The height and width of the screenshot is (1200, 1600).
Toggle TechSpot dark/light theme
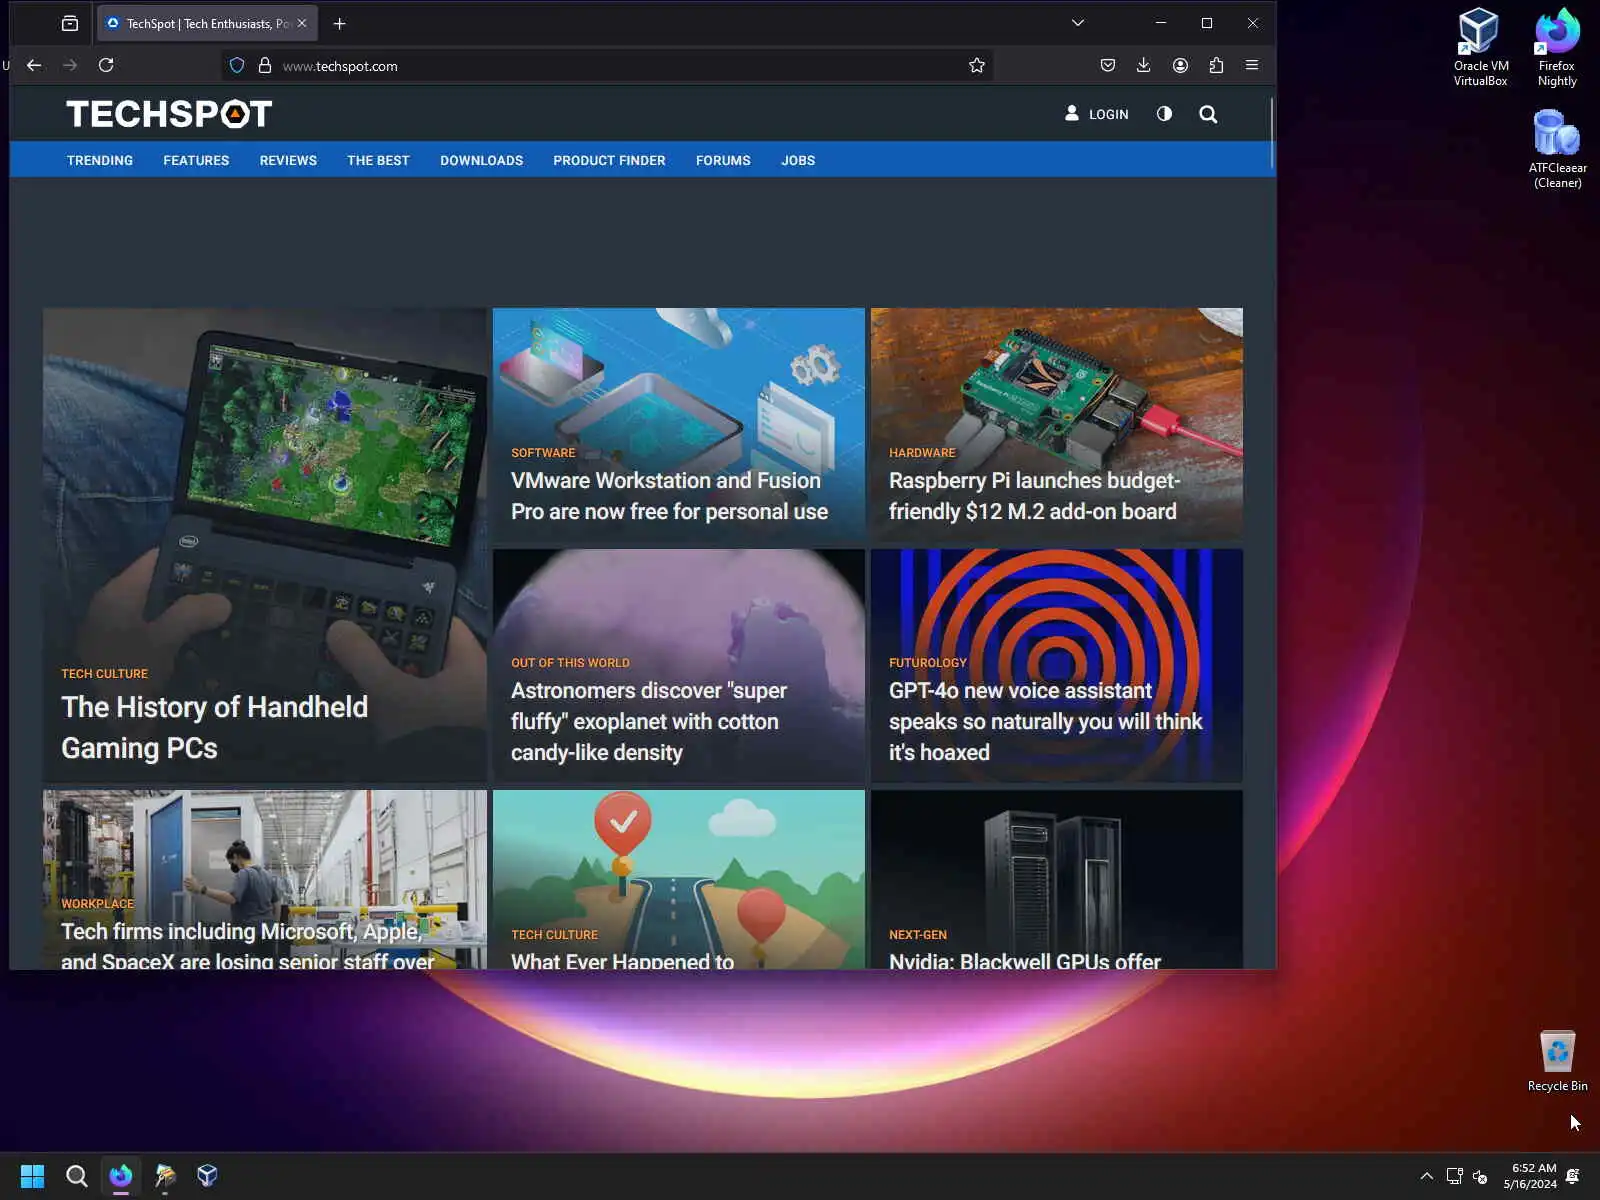point(1164,114)
